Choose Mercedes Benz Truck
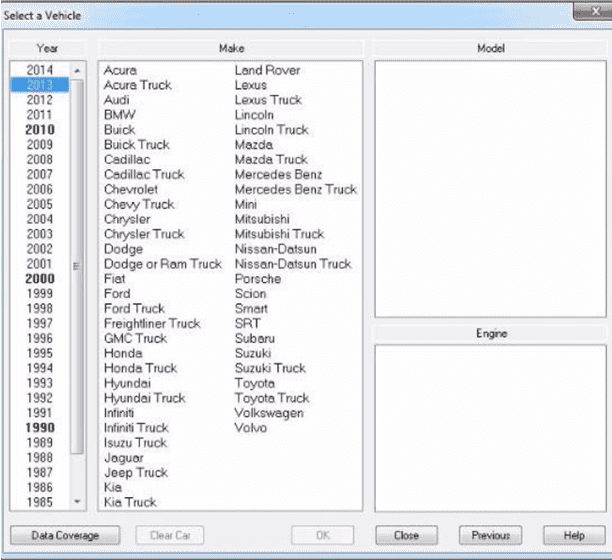This screenshot has width=612, height=560. point(295,189)
